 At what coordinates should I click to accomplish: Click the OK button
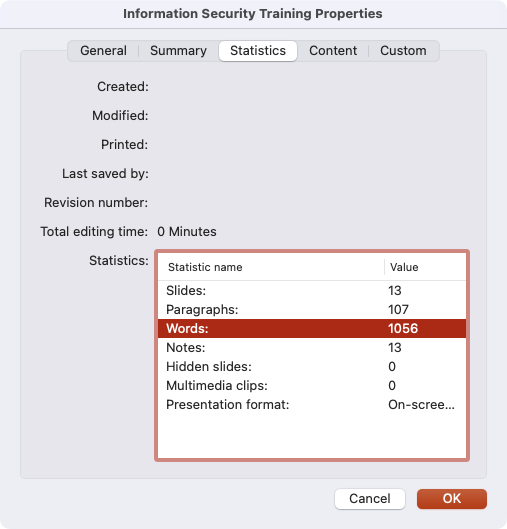[452, 499]
